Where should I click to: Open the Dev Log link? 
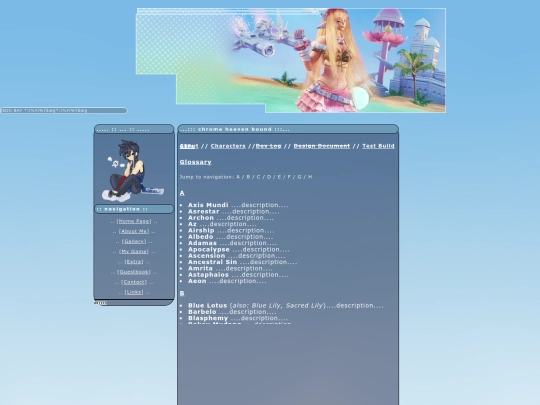[268, 146]
